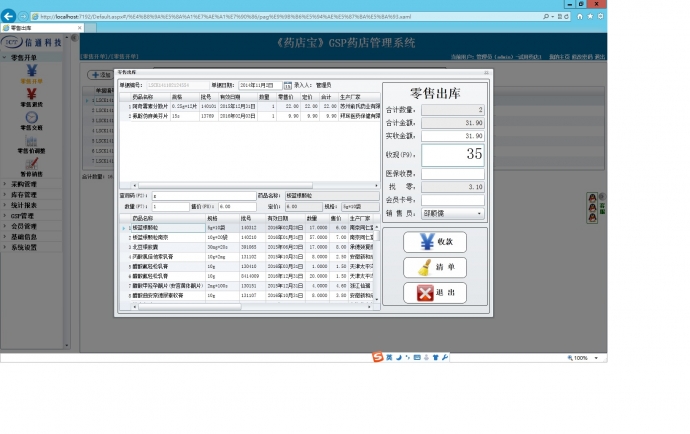Click 零售价 header in upper table
690x434 pixels.
click(286, 97)
